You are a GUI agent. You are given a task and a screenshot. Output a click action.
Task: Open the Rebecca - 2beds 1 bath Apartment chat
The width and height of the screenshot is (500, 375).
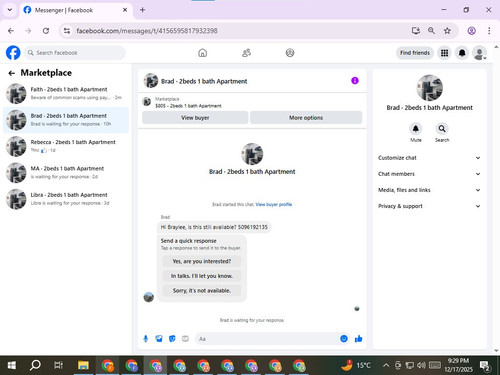(66, 146)
